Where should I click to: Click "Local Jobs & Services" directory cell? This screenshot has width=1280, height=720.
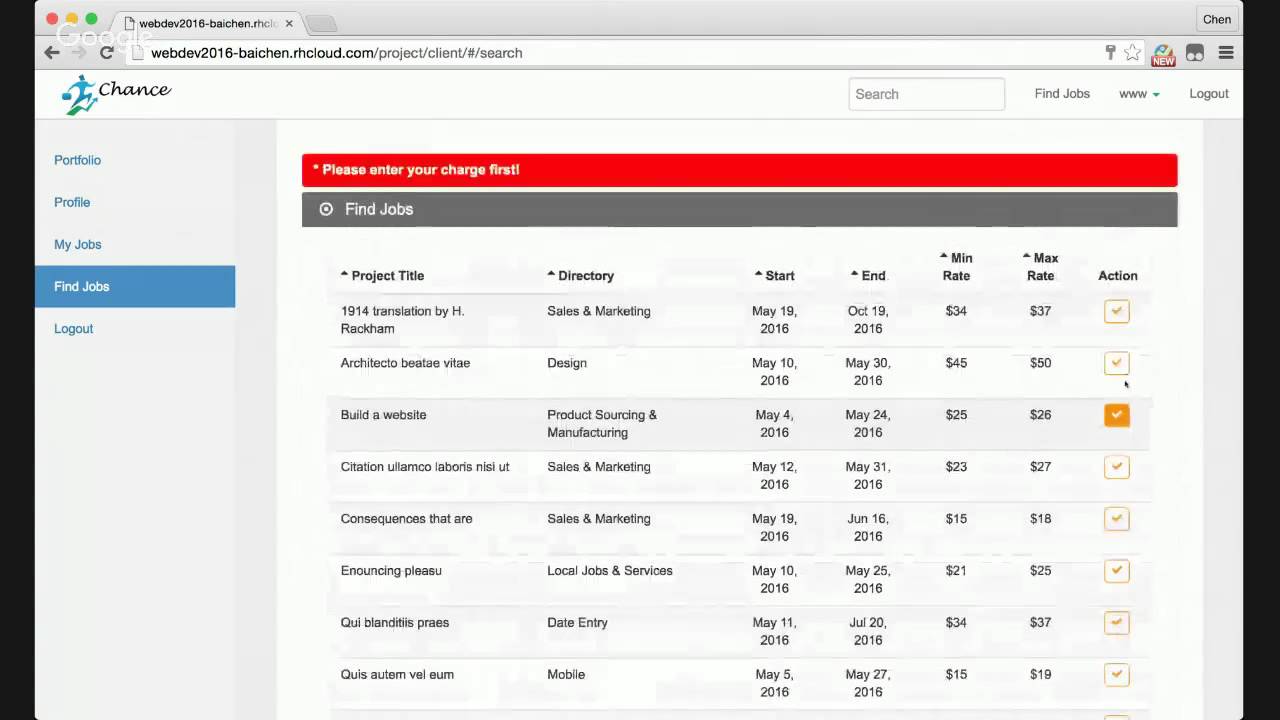coord(610,571)
